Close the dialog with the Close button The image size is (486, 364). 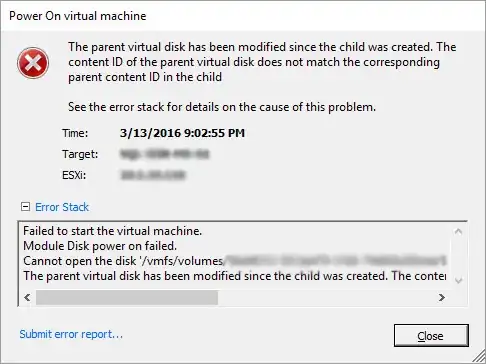431,336
